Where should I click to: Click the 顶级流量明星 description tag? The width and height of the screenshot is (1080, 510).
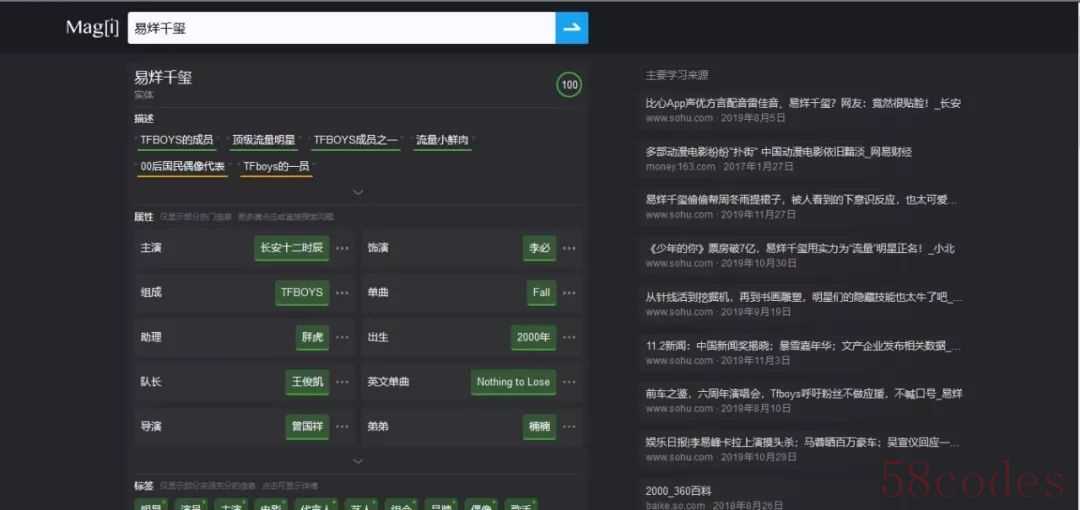pos(264,140)
